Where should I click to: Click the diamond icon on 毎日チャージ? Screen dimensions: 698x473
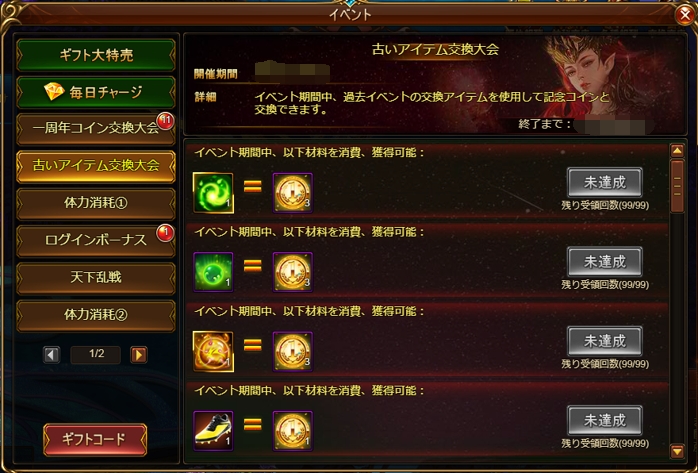[54, 92]
